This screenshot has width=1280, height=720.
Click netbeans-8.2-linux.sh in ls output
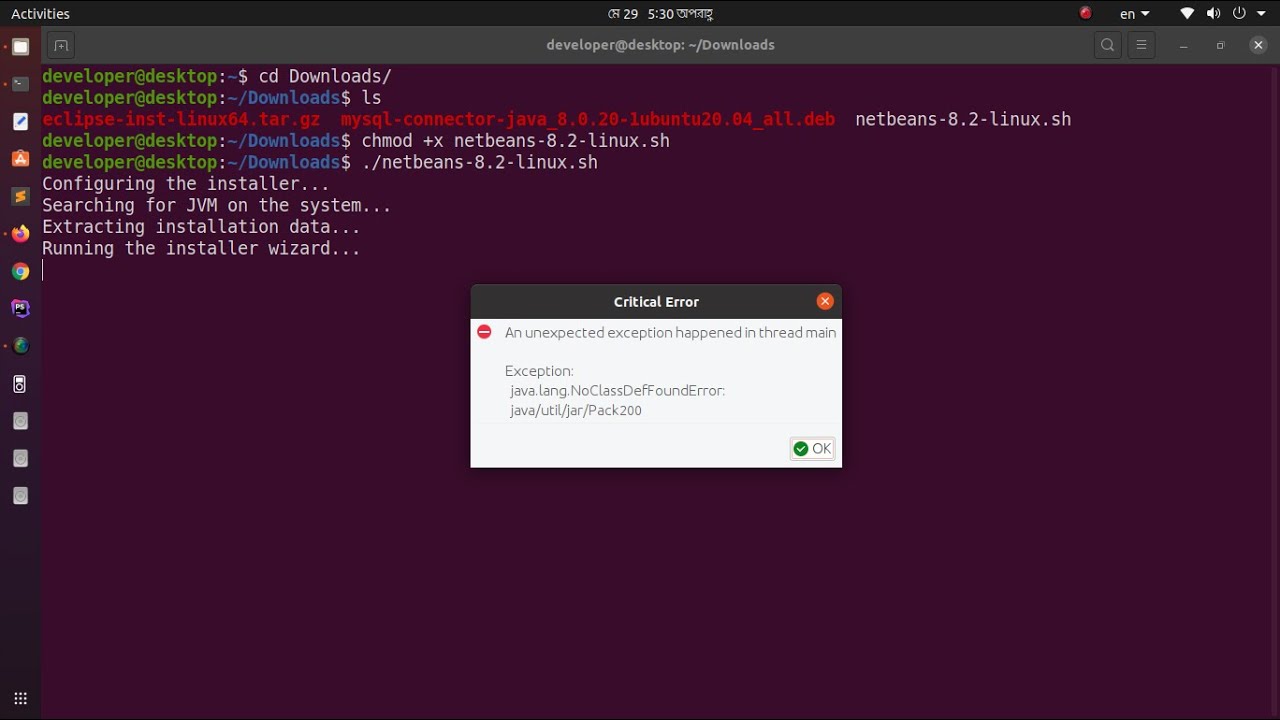point(963,119)
